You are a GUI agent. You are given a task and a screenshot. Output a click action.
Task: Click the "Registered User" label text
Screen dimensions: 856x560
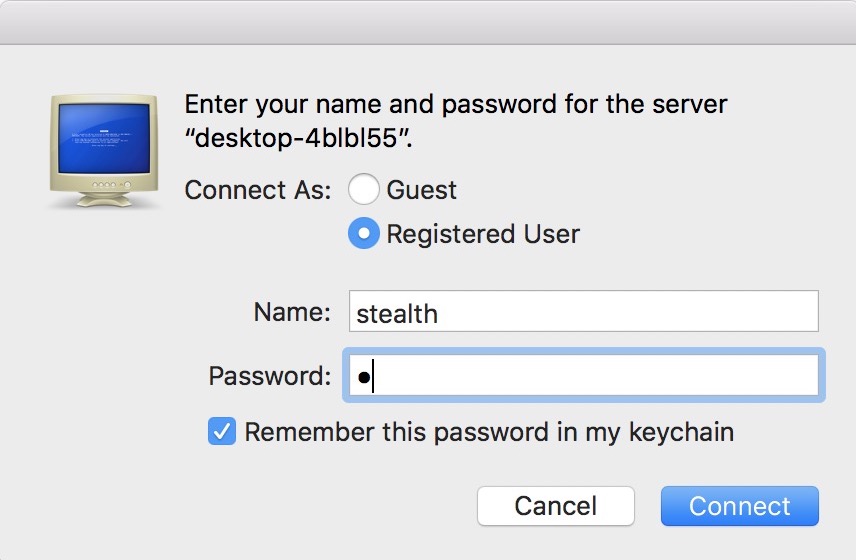[483, 234]
